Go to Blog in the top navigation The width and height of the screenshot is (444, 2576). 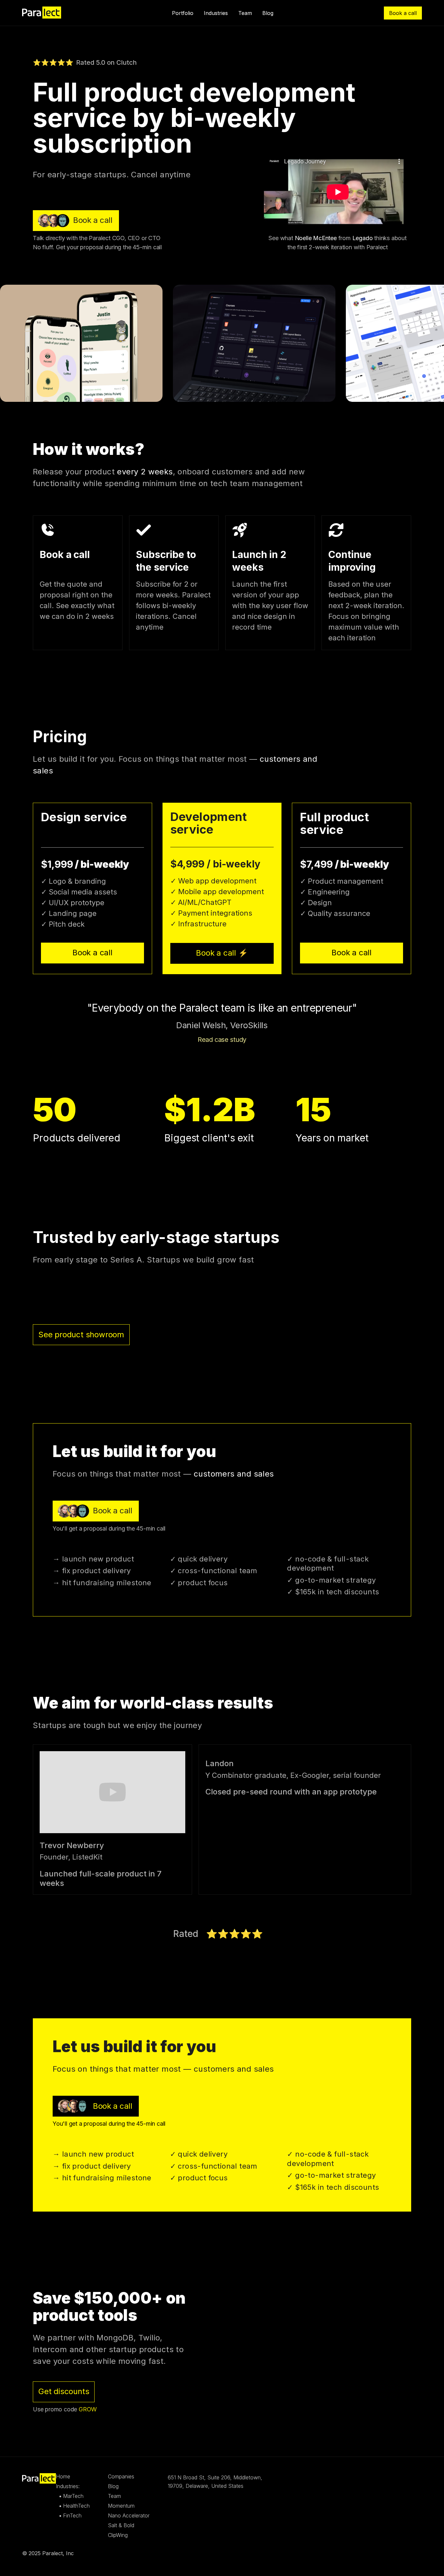(268, 13)
